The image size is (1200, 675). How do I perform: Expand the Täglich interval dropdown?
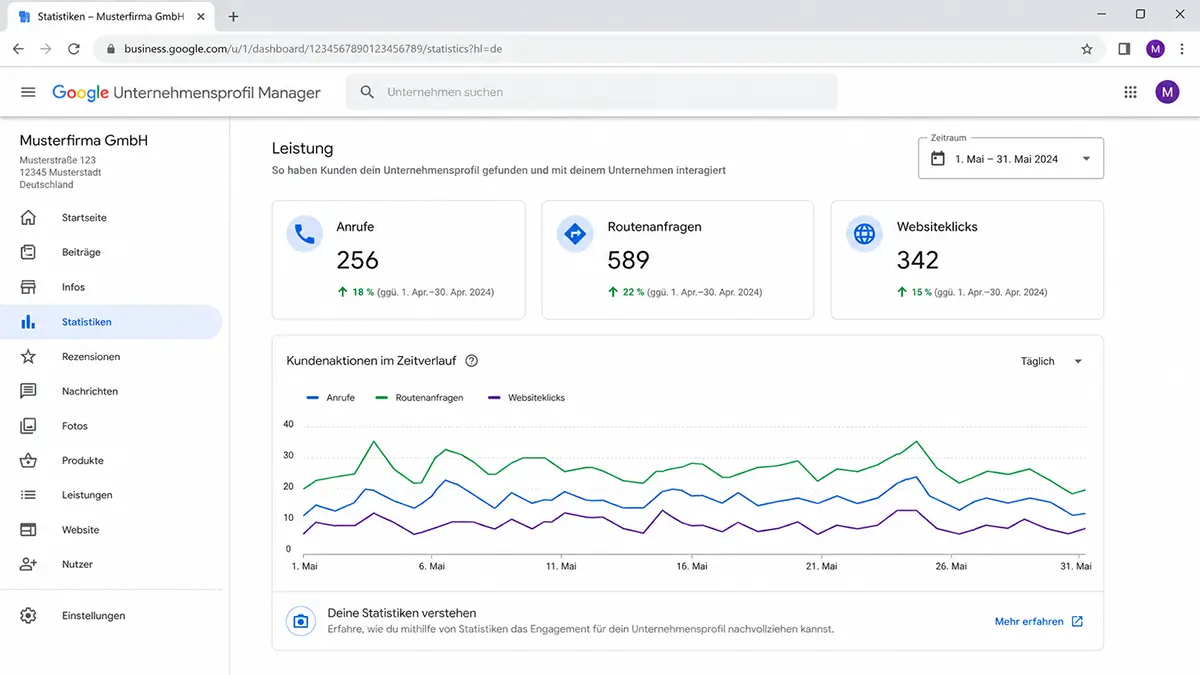[x=1051, y=361]
